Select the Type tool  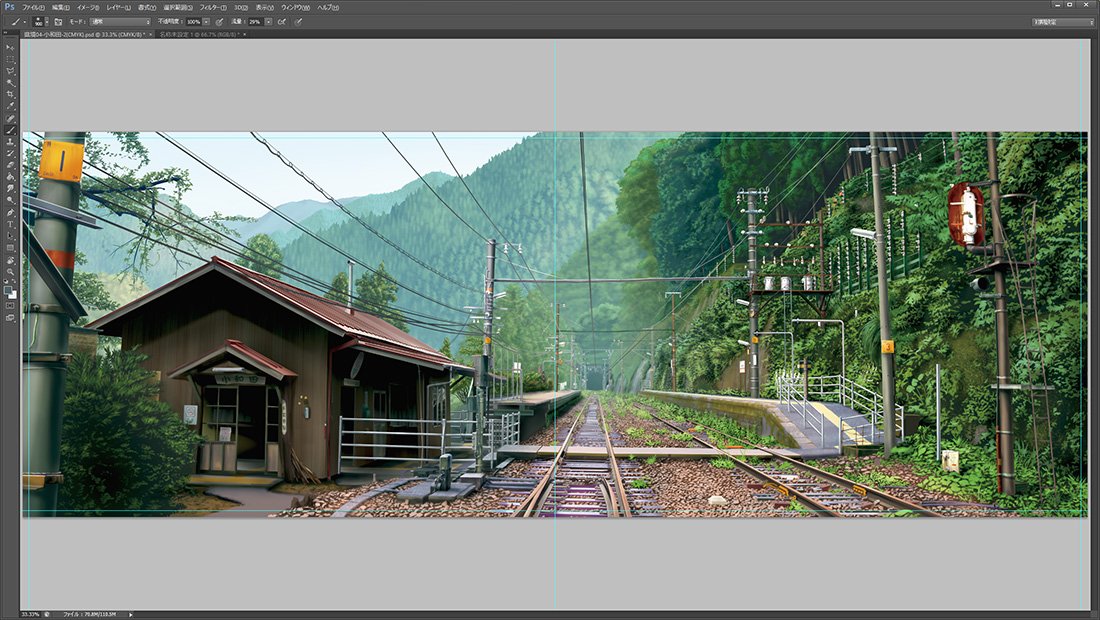(x=10, y=224)
